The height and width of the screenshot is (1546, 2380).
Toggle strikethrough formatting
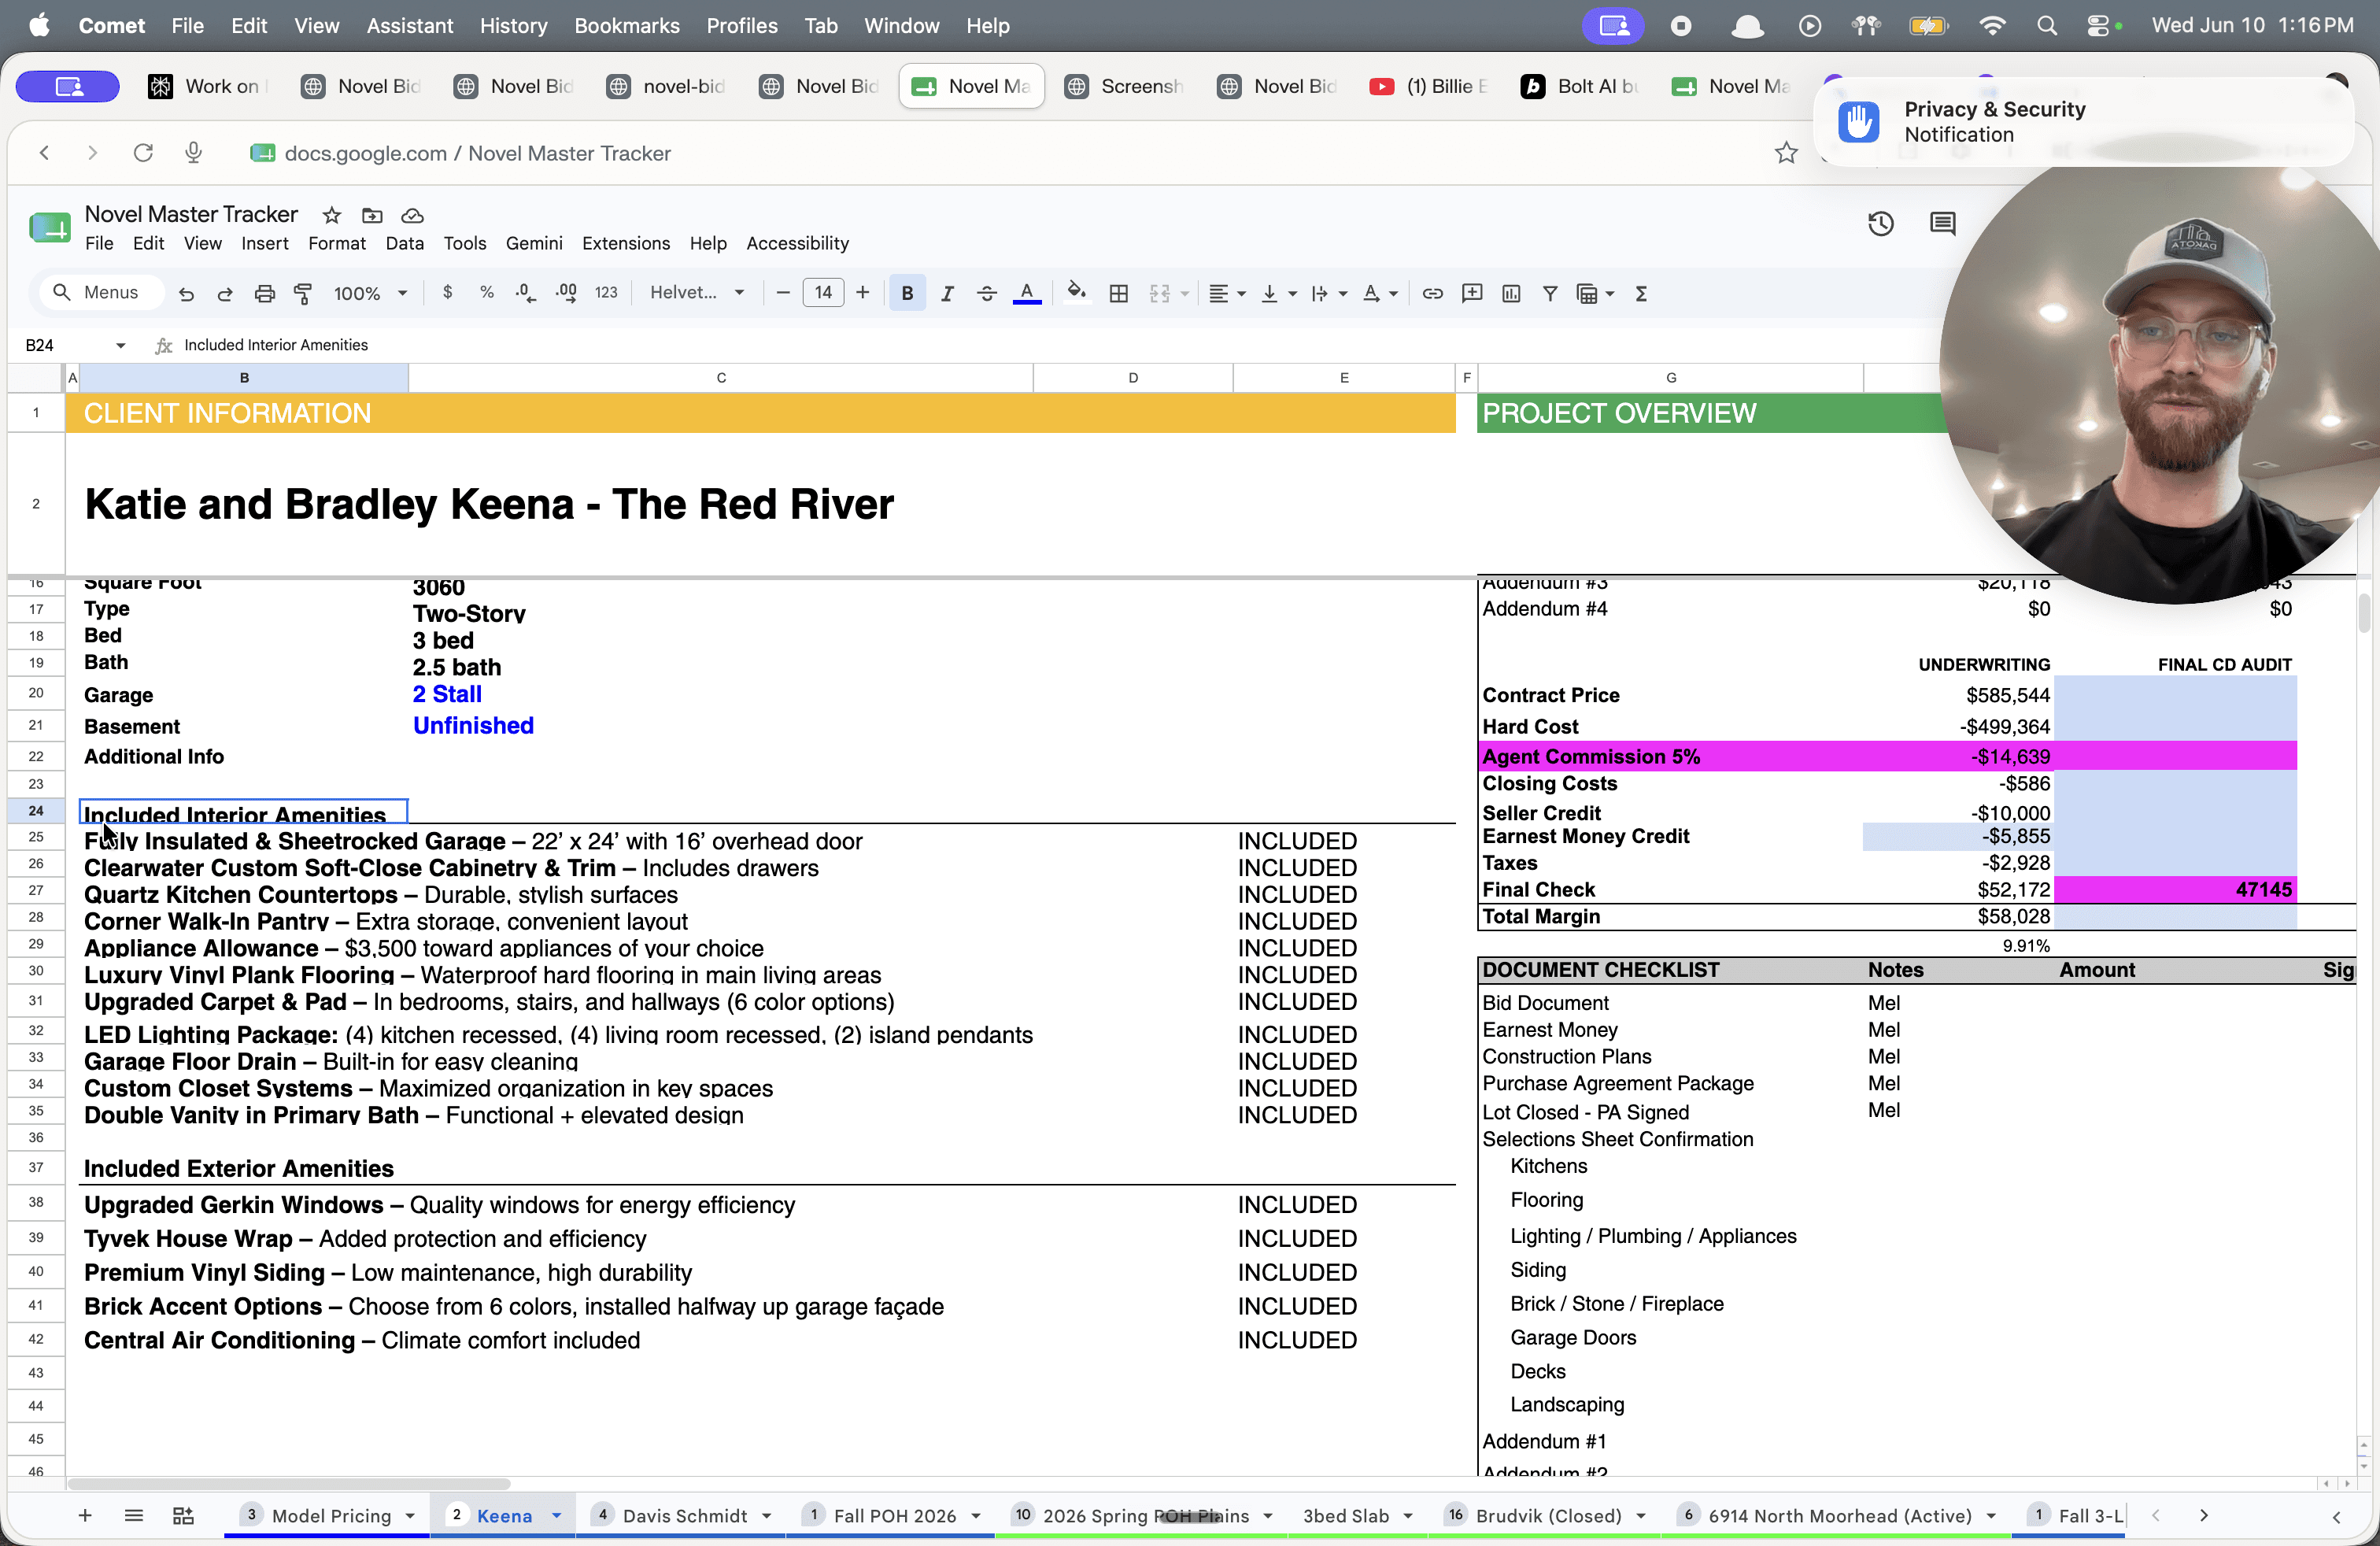986,293
